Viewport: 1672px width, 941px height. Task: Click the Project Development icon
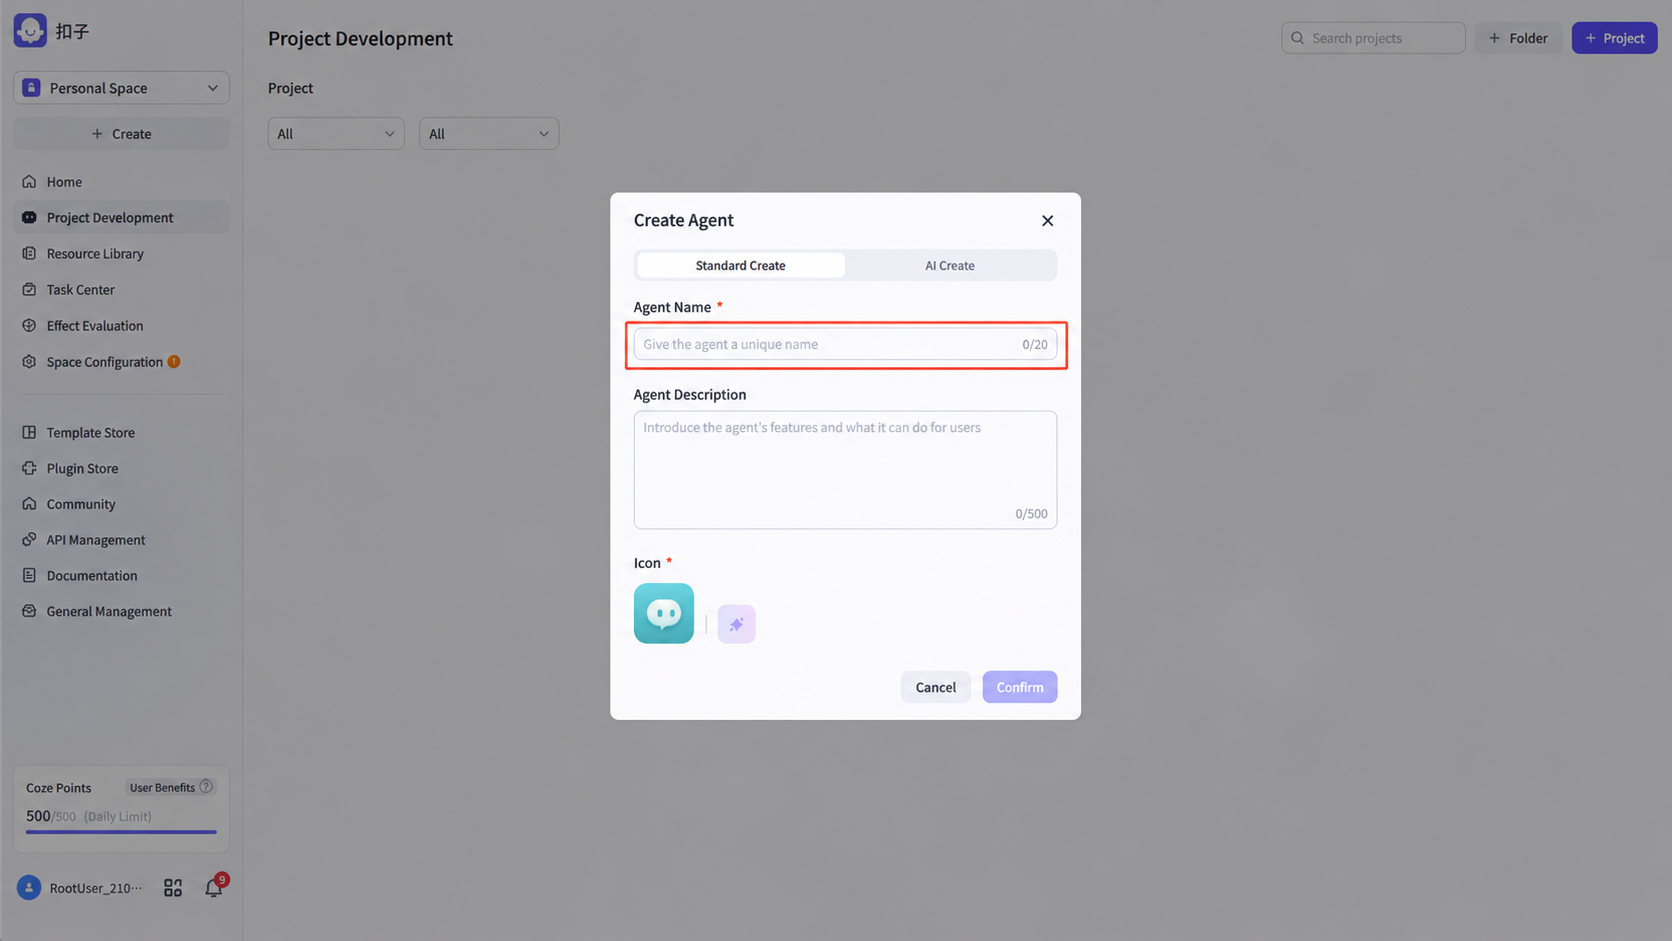tap(29, 218)
